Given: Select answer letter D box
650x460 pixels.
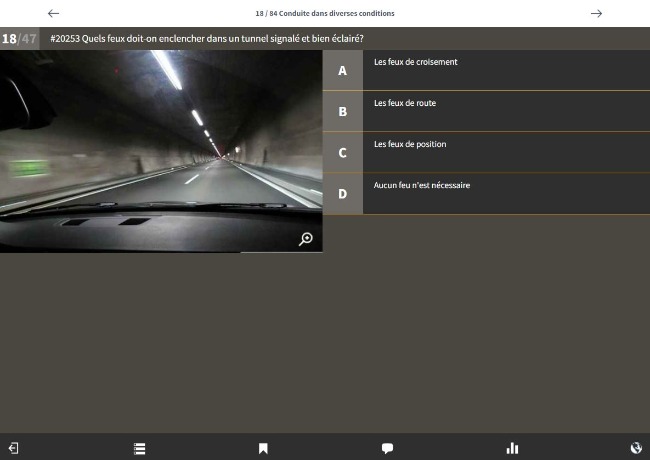Looking at the screenshot, I should pos(342,194).
